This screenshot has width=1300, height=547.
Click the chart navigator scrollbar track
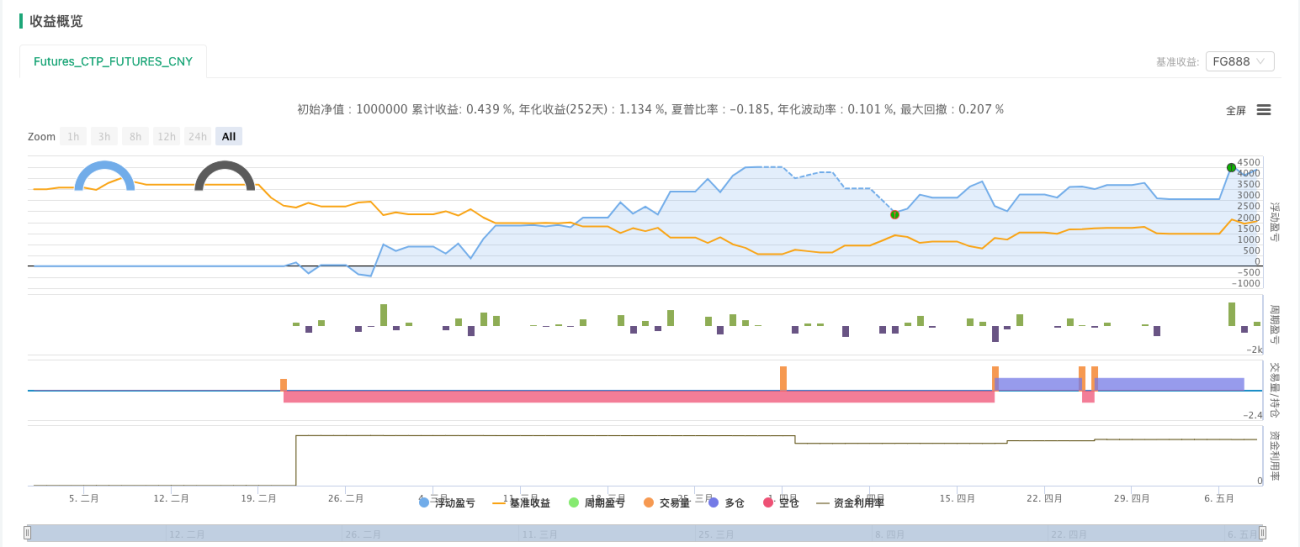pyautogui.click(x=646, y=533)
